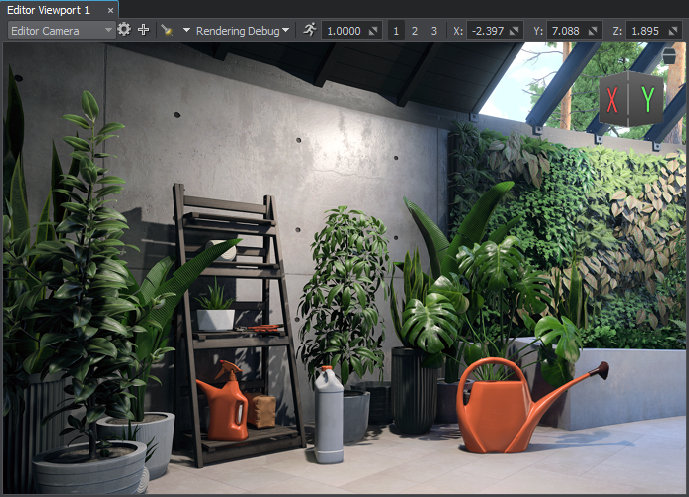
Task: Select camera speed preset 2
Action: click(415, 31)
